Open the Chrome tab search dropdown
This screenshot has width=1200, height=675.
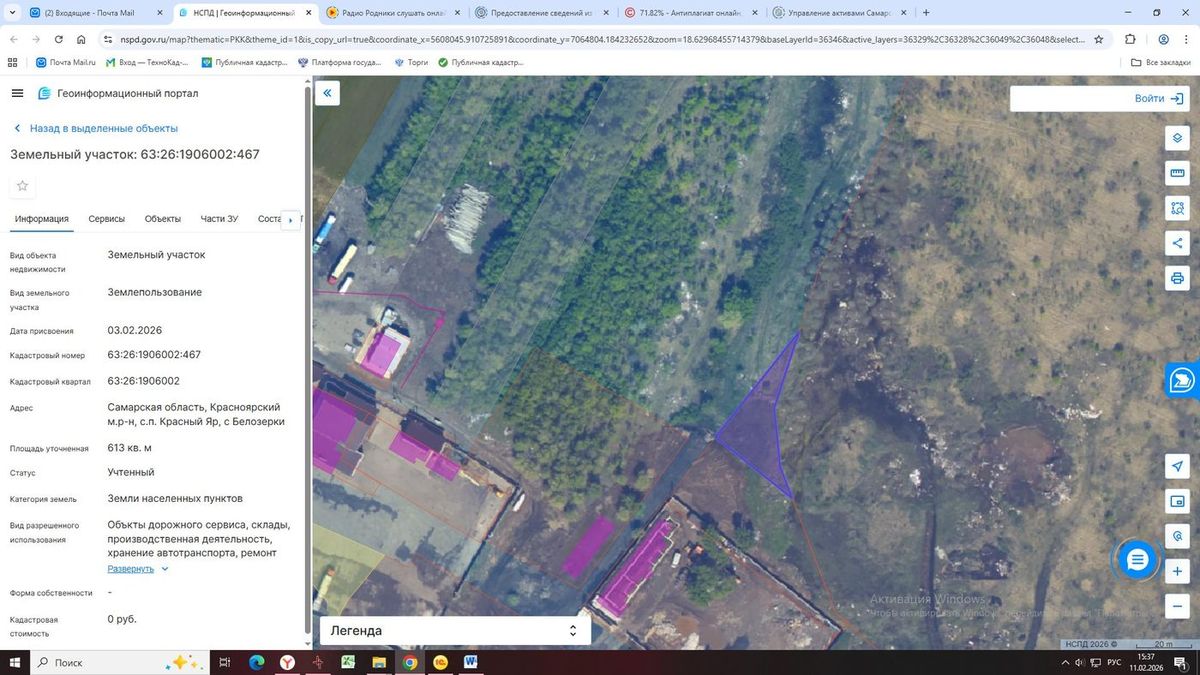11,13
